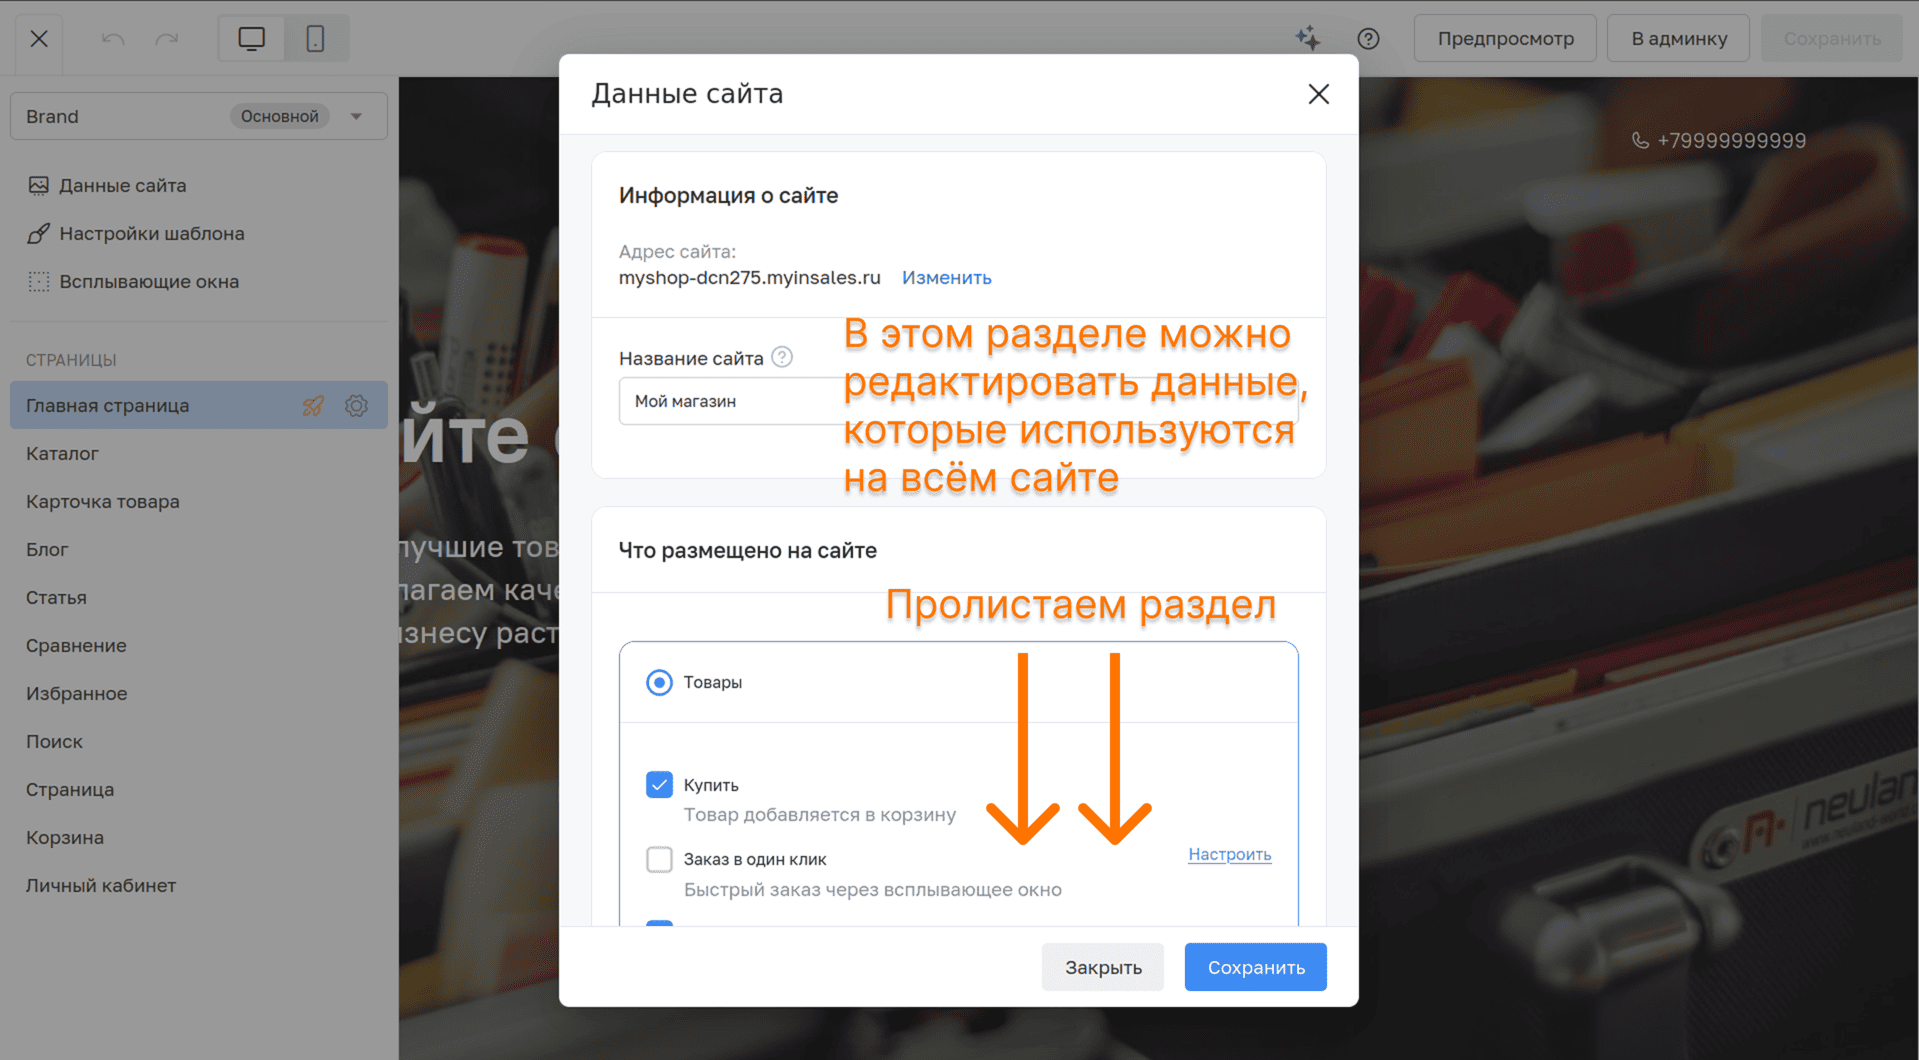Click the Основной badge
This screenshot has height=1060, width=1919.
click(280, 116)
